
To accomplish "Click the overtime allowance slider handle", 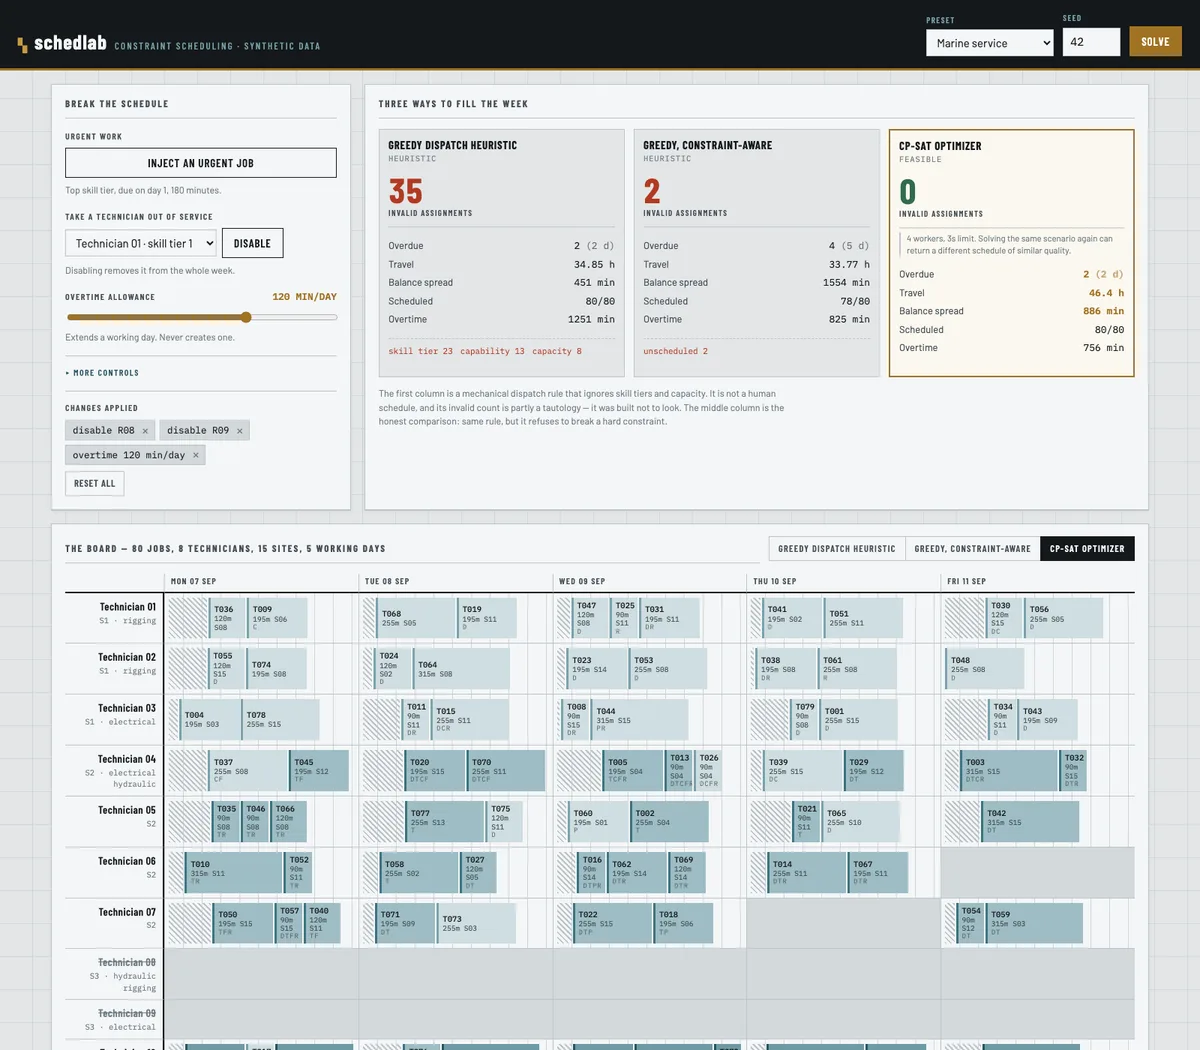I will pos(246,317).
